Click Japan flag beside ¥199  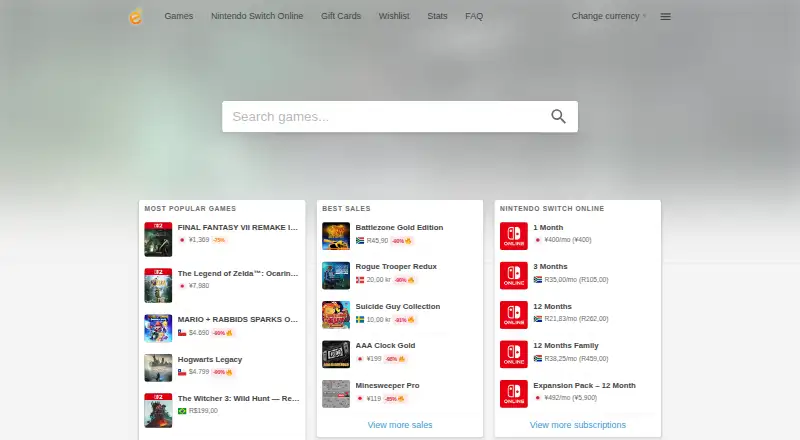coord(360,359)
